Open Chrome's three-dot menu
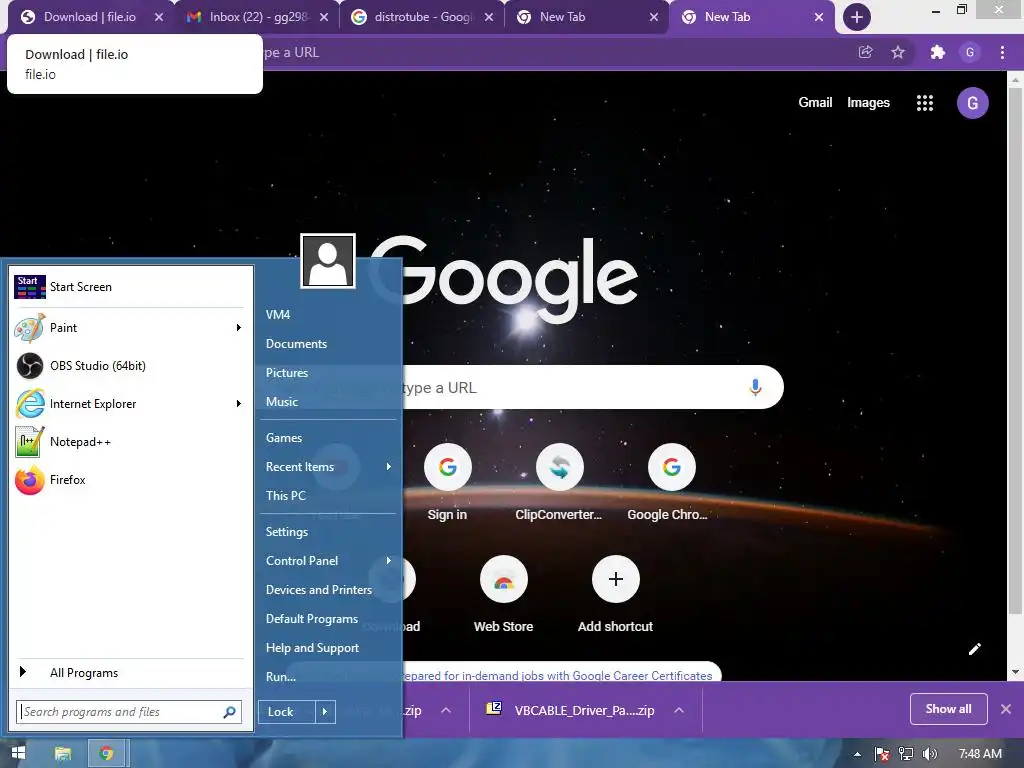 pos(1002,52)
